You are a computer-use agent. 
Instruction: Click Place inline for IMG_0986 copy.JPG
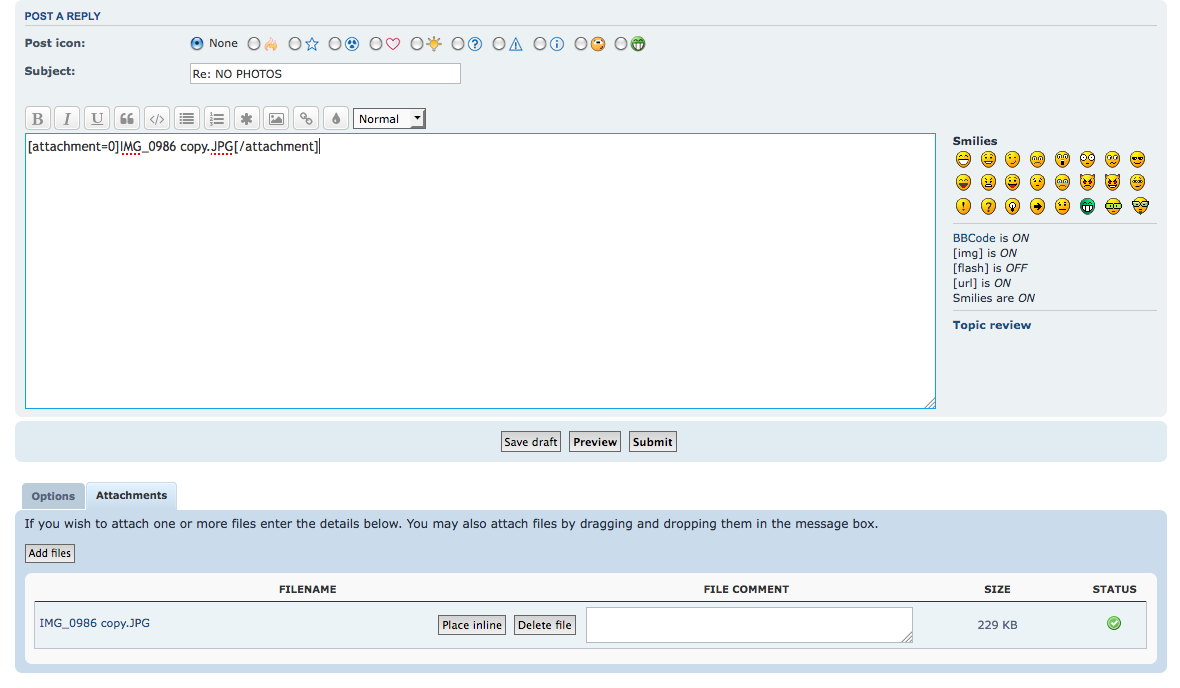[x=472, y=625]
